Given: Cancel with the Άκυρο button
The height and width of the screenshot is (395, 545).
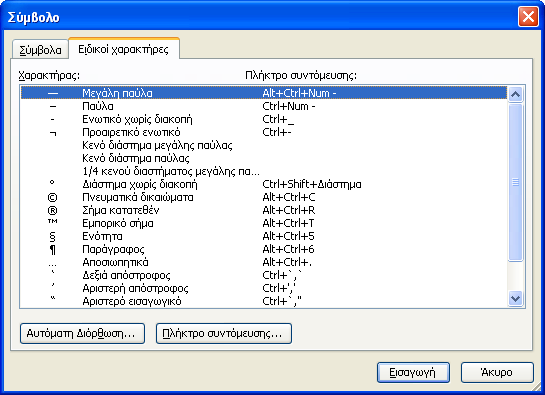Looking at the screenshot, I should 497,372.
